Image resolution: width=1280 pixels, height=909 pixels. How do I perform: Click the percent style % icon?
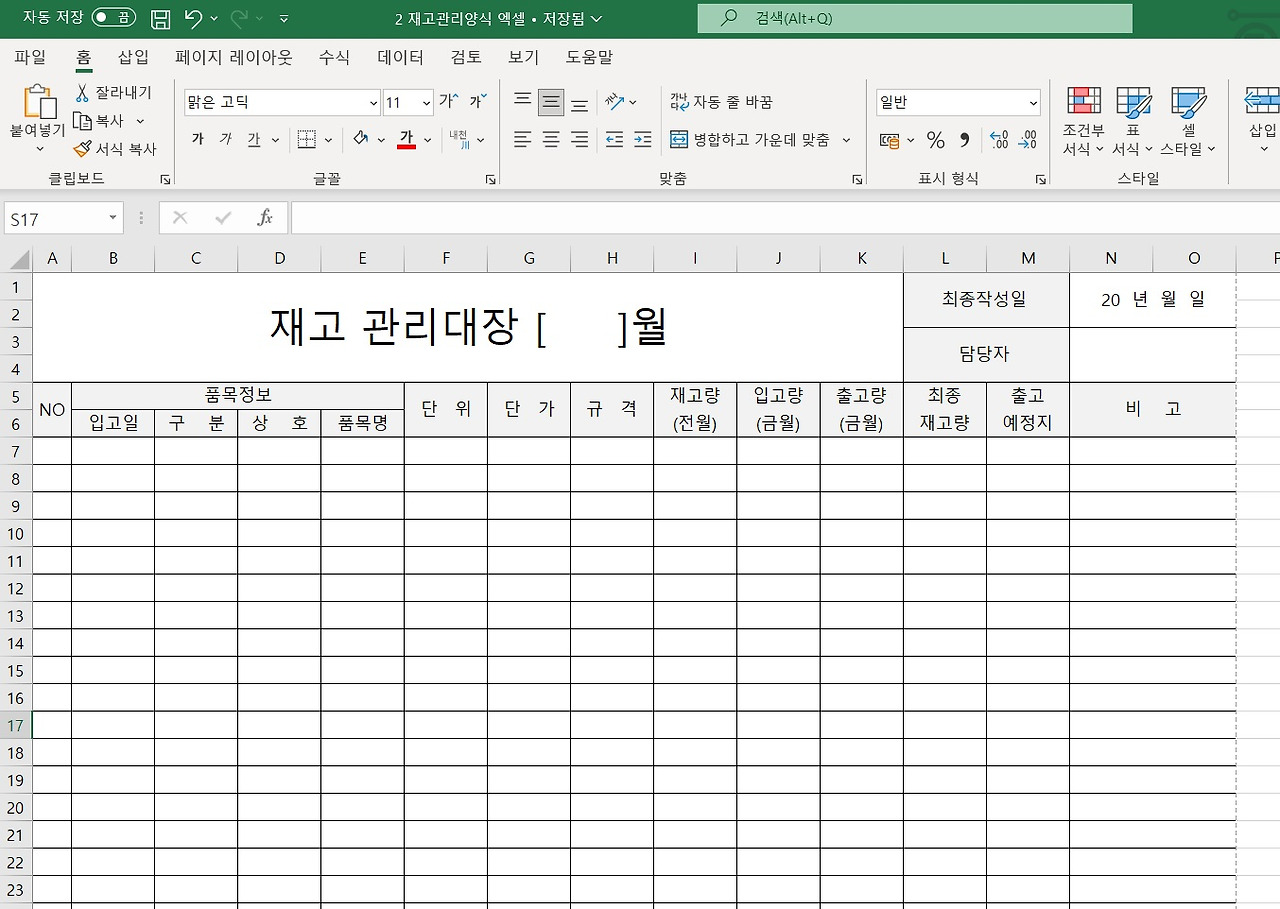[936, 140]
